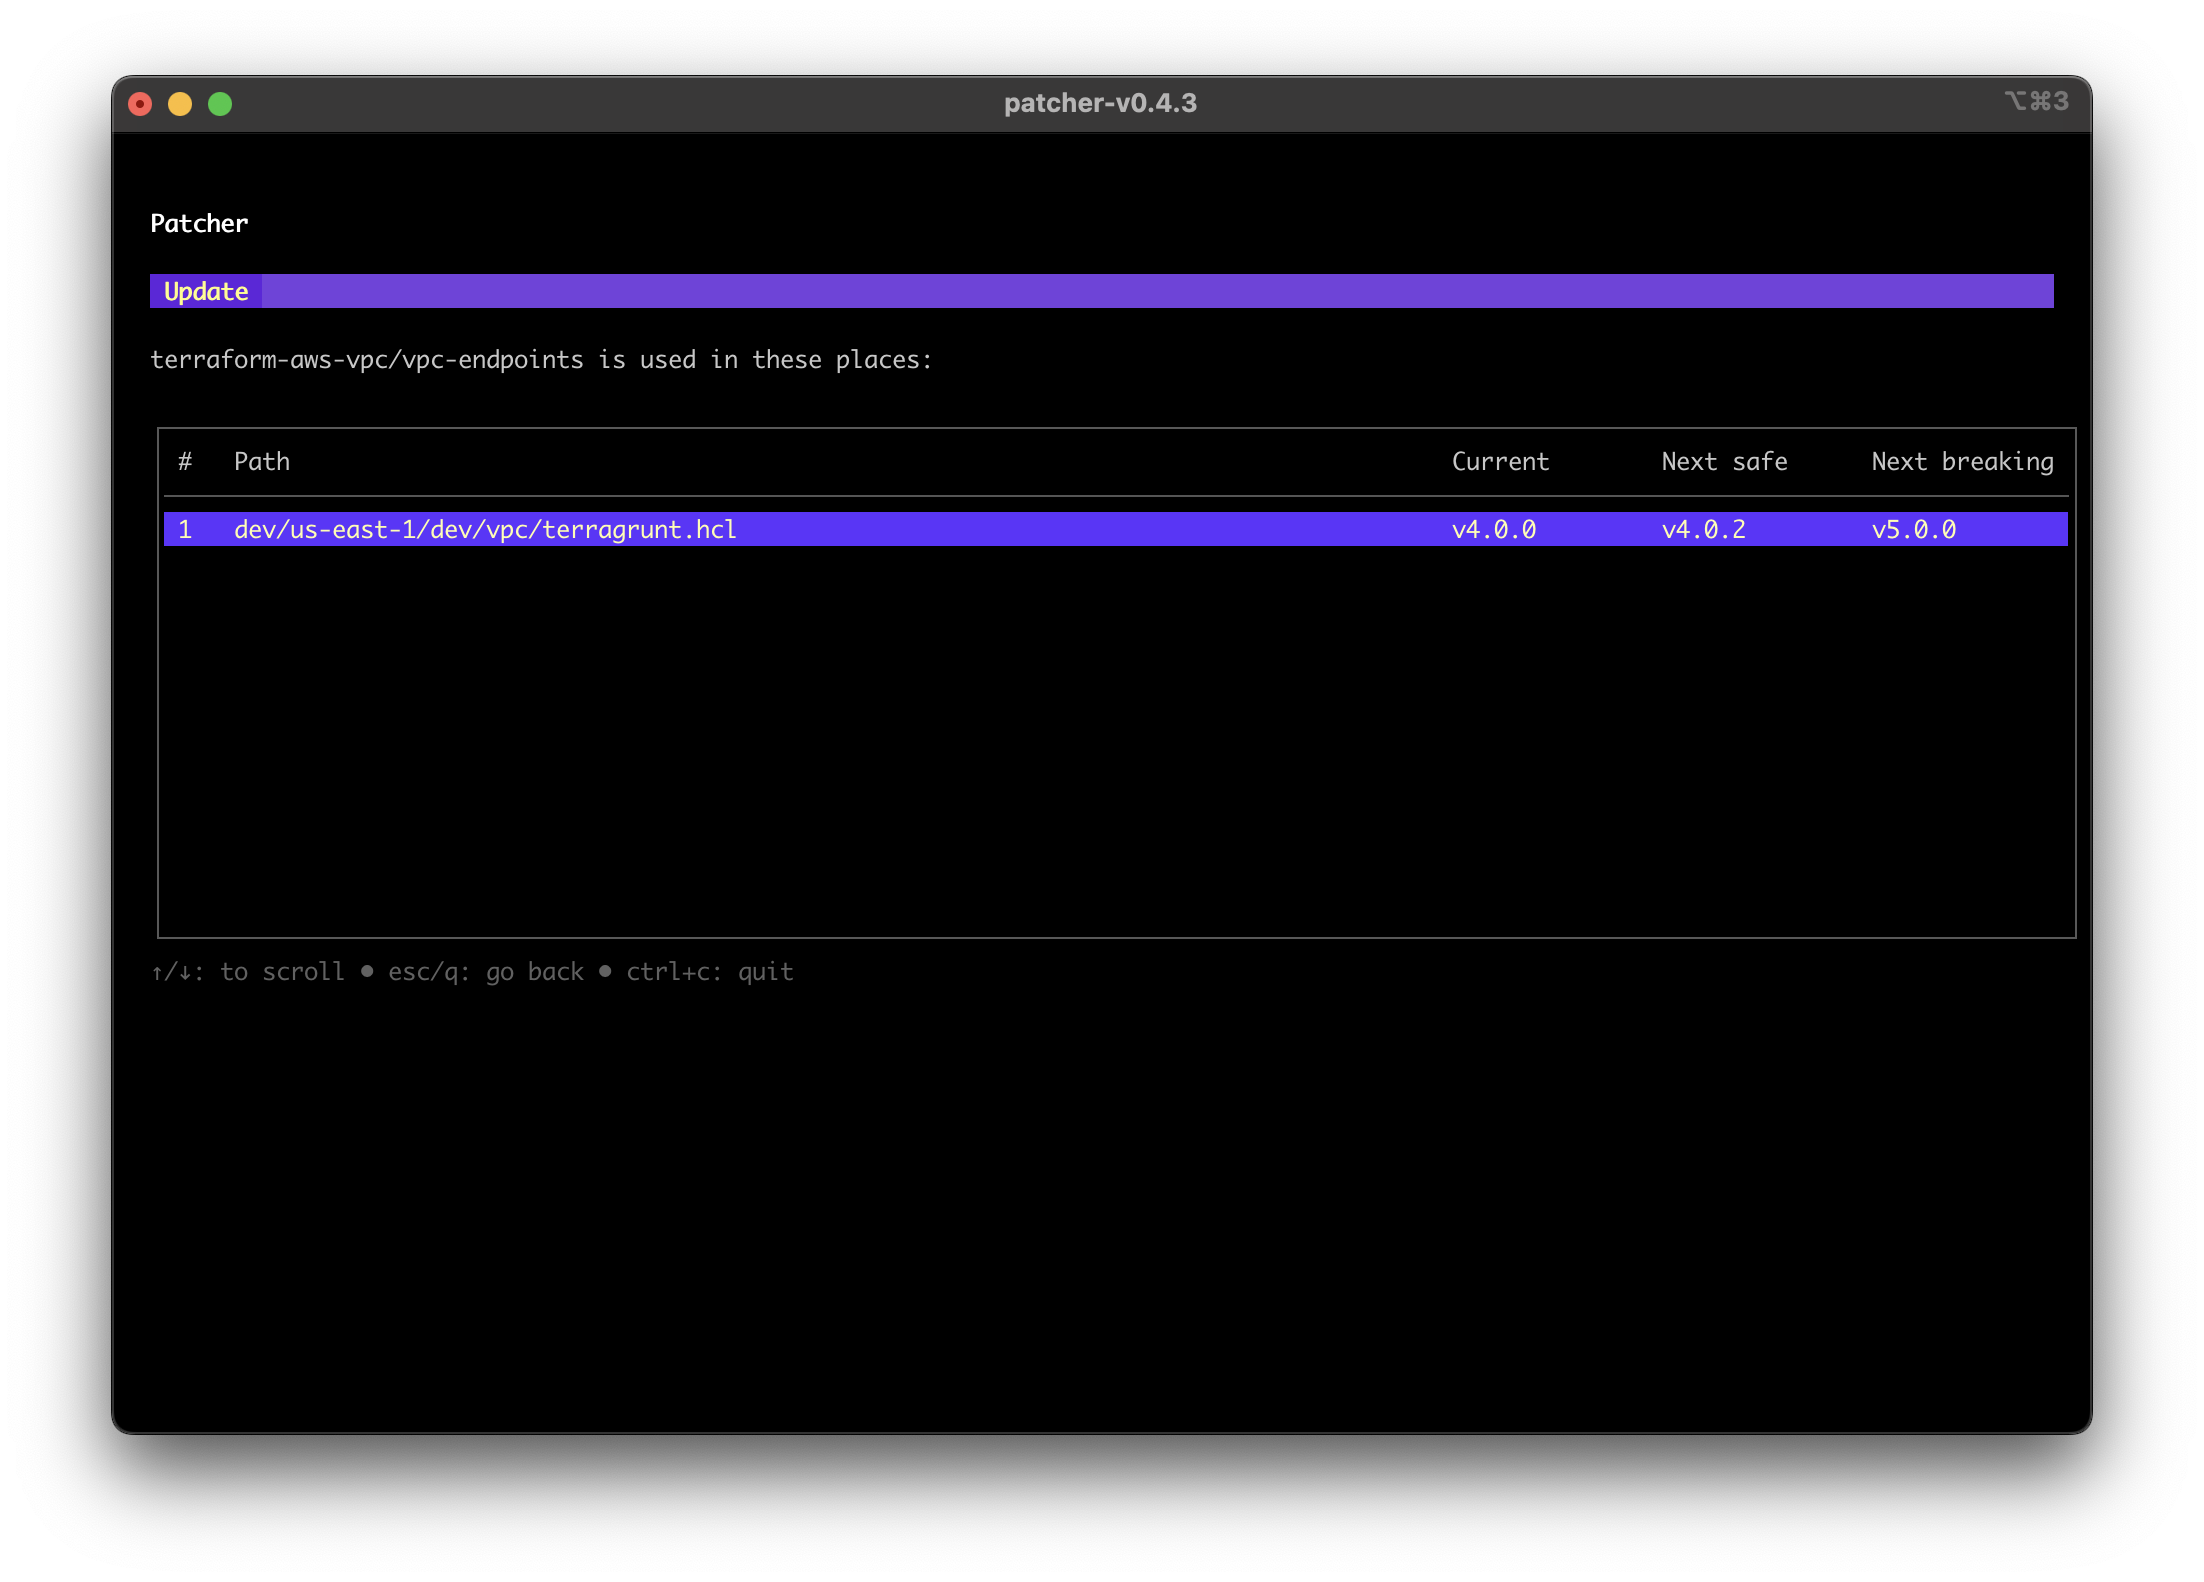Click the Next safe column header
Image resolution: width=2204 pixels, height=1582 pixels.
coord(1723,461)
